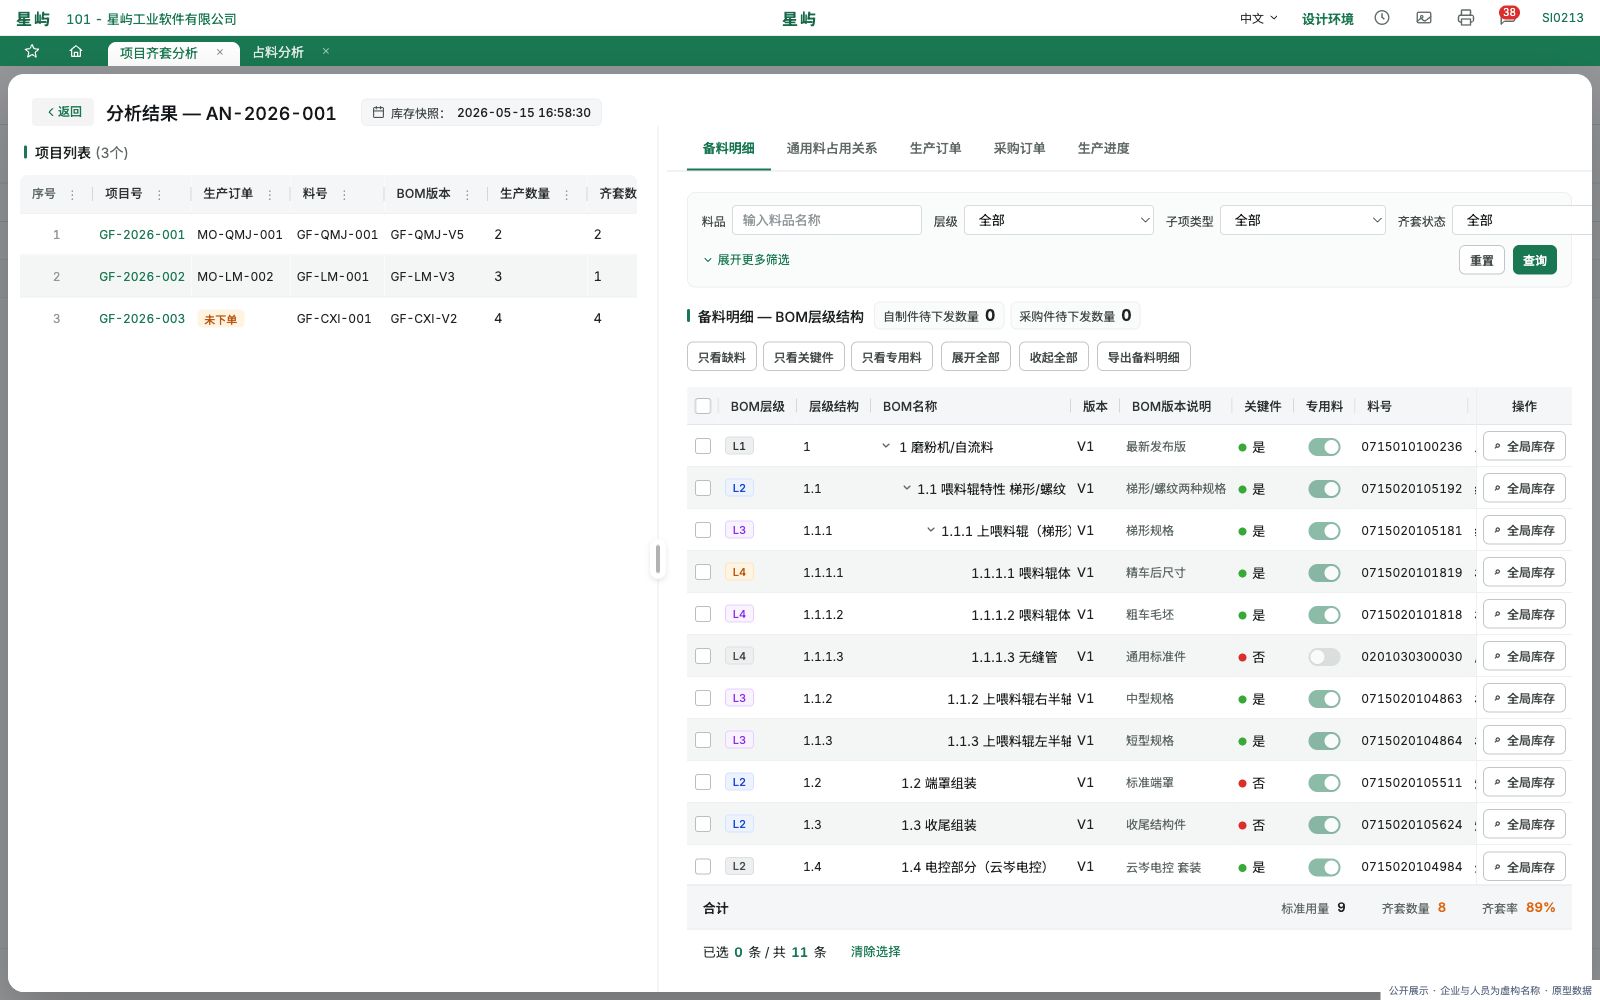Screen dimensions: 1600x1000
Task: Switch to the 采购订单 tab
Action: tap(1020, 148)
